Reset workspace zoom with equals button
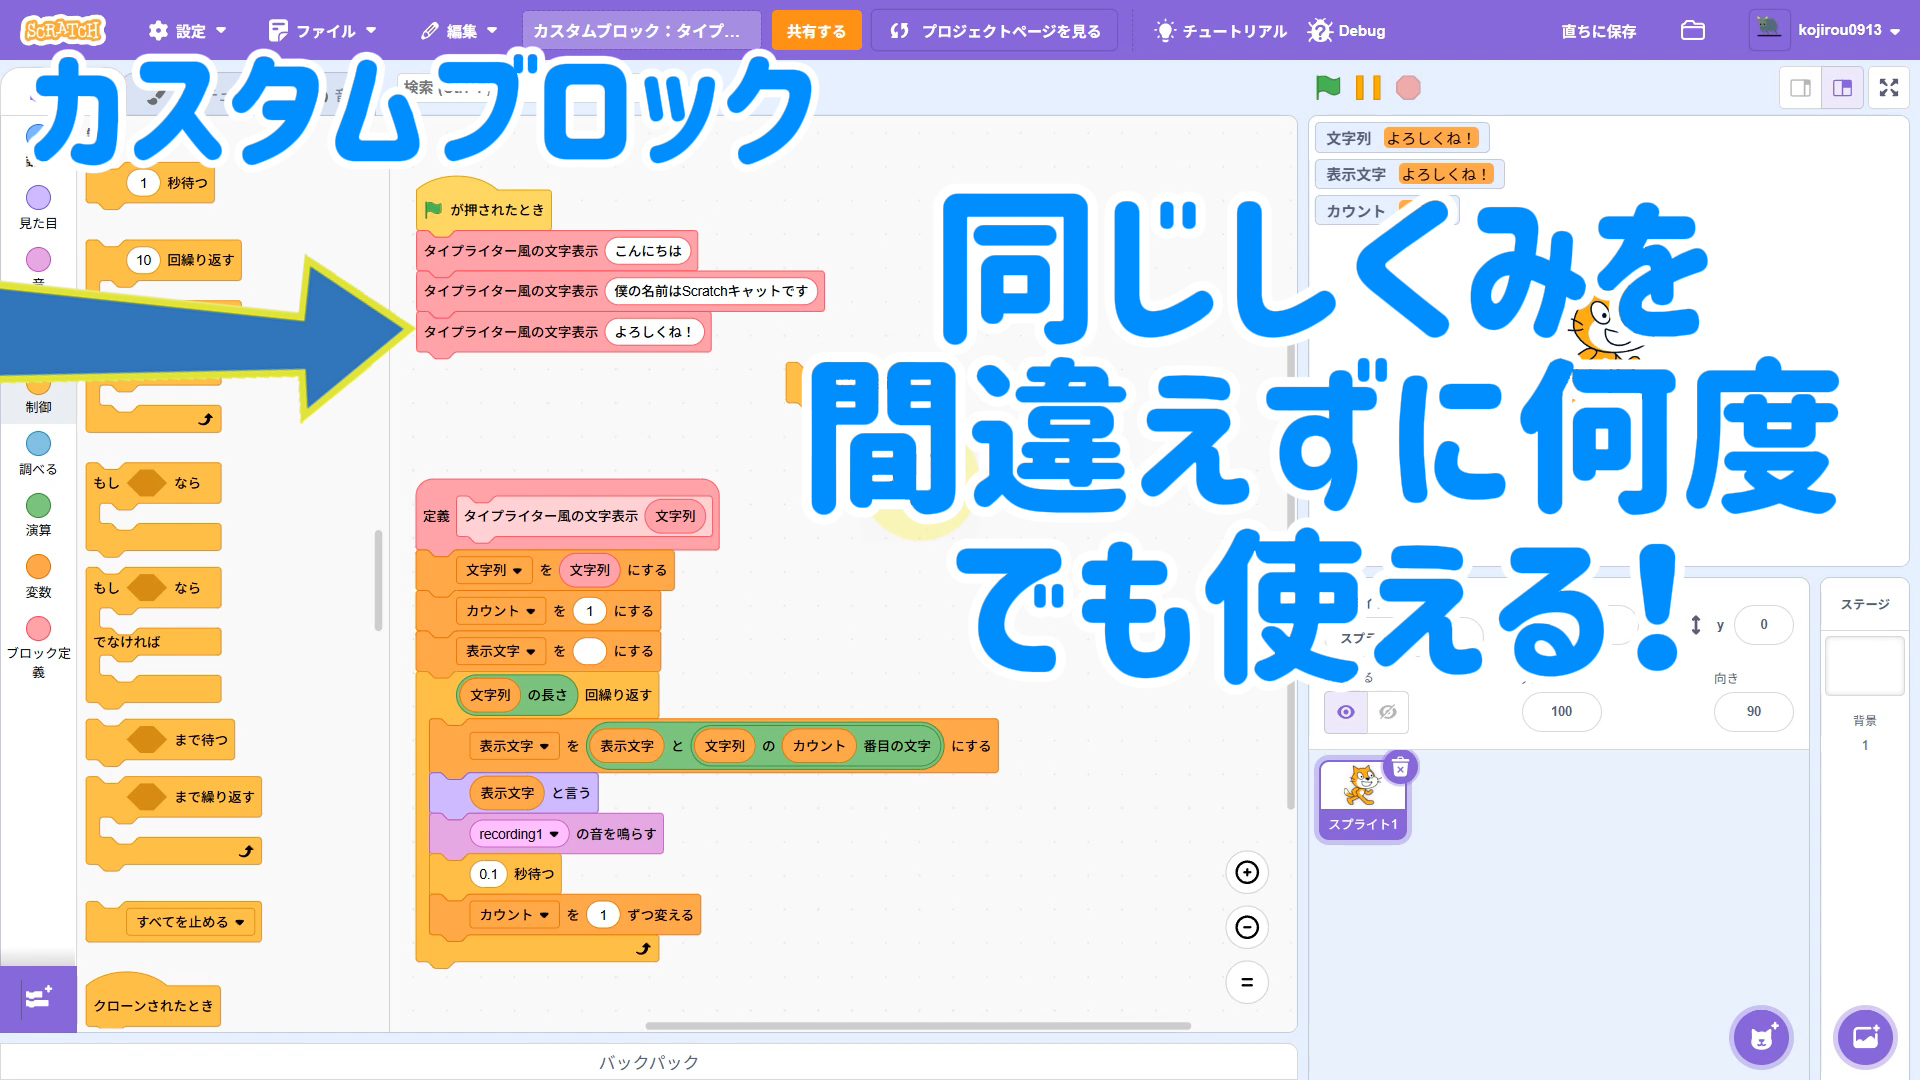 coord(1247,982)
